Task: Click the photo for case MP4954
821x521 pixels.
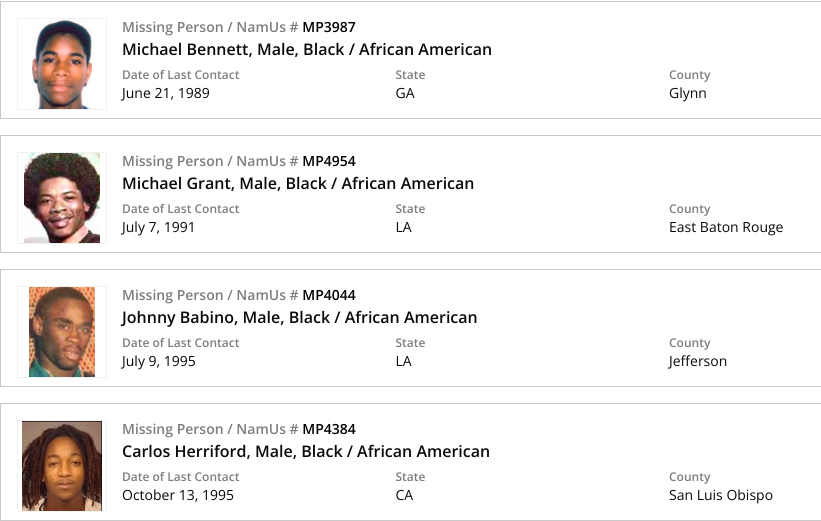Action: (x=62, y=198)
